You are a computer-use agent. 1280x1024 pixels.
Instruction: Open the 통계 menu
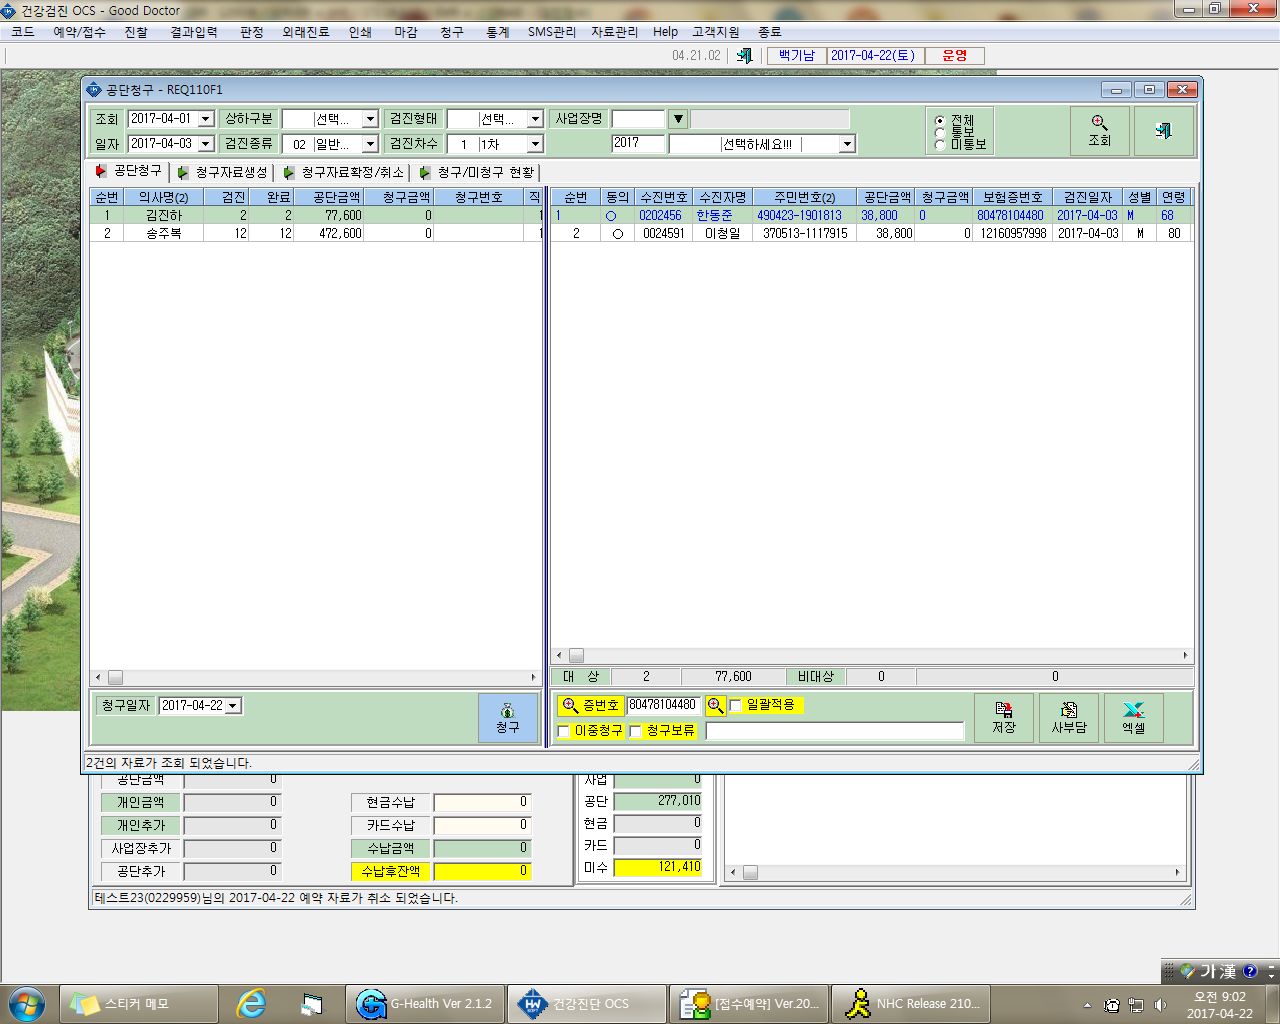coord(498,32)
